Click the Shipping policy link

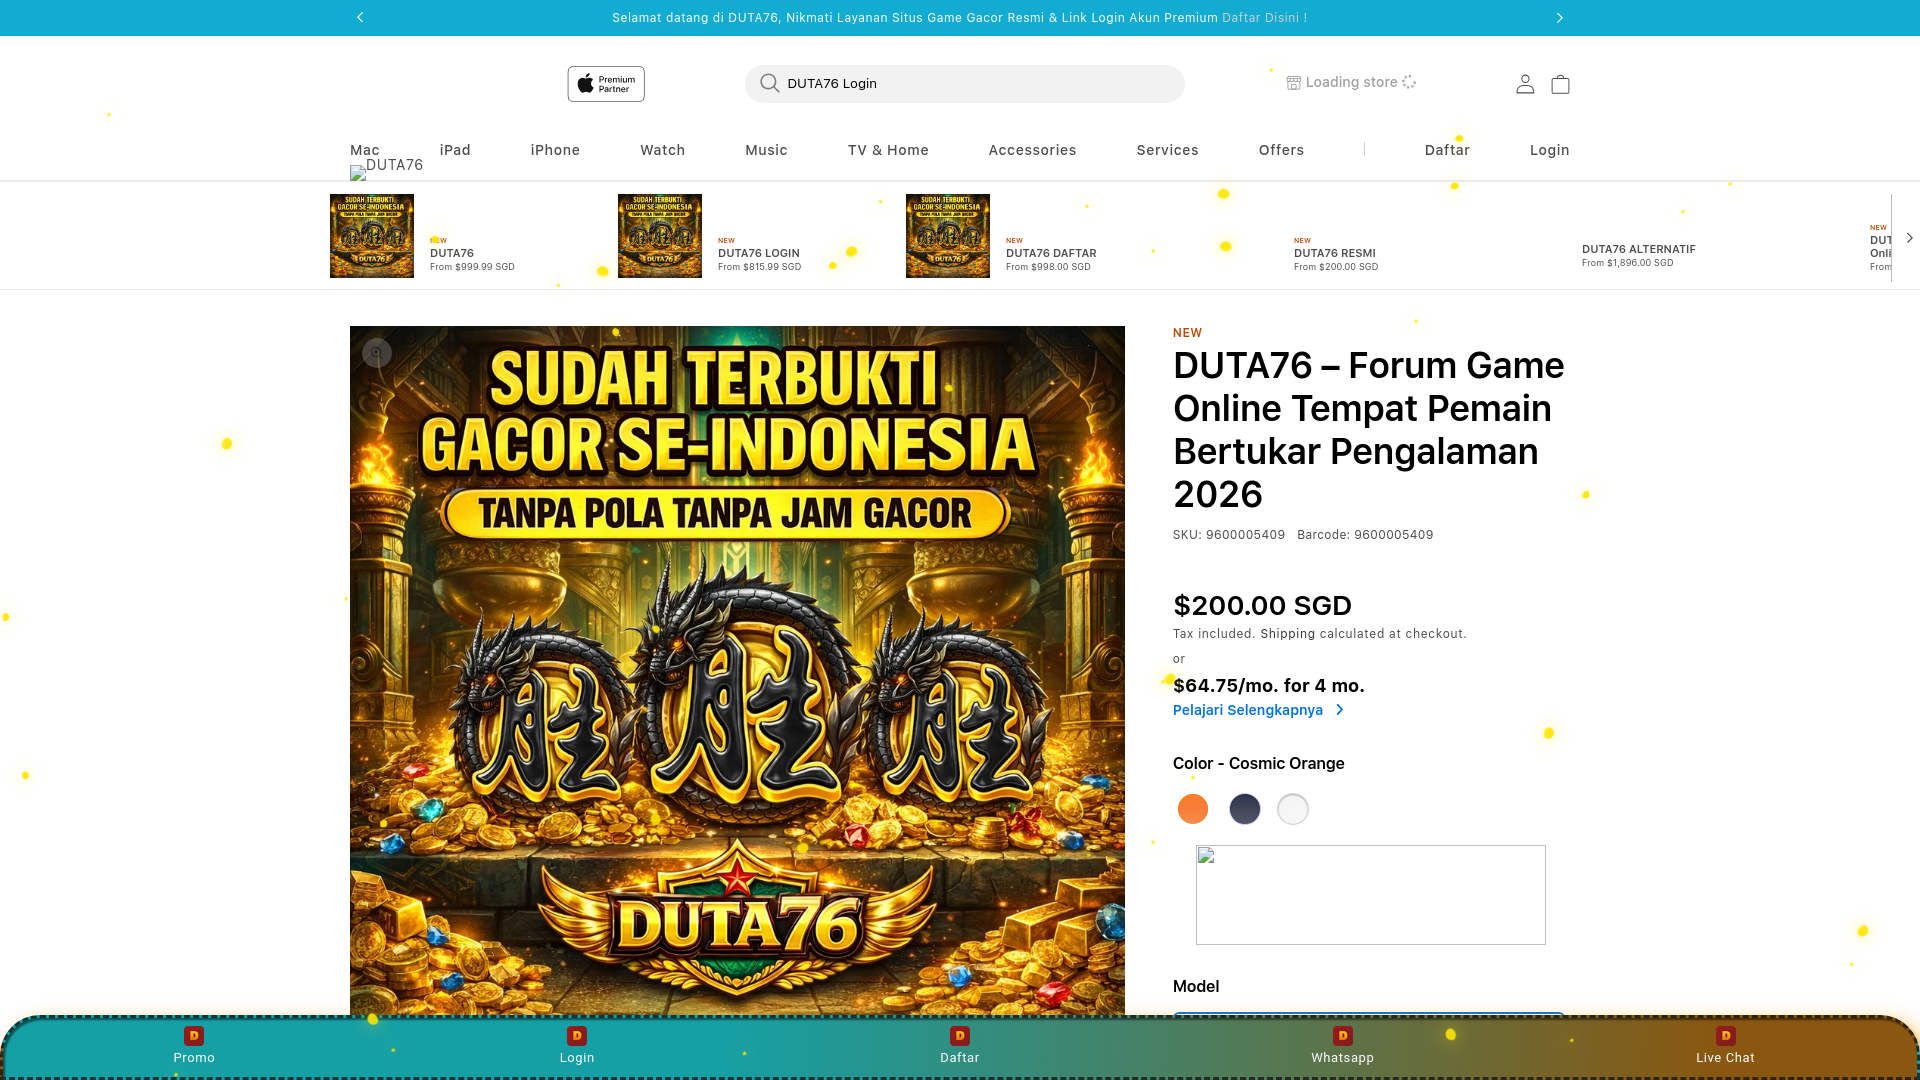point(1287,634)
